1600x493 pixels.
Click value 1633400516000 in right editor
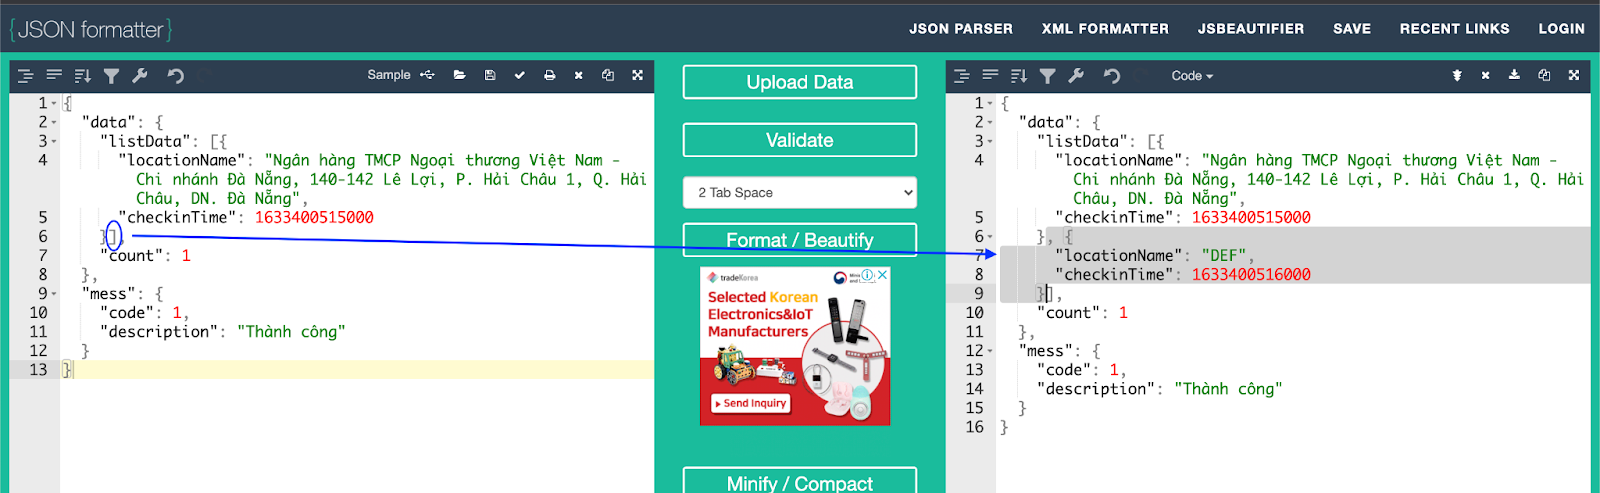pyautogui.click(x=1251, y=275)
